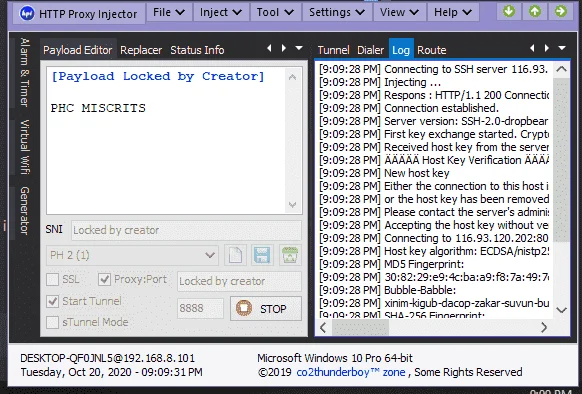582x394 pixels.
Task: Open the Tool menu
Action: (x=275, y=12)
